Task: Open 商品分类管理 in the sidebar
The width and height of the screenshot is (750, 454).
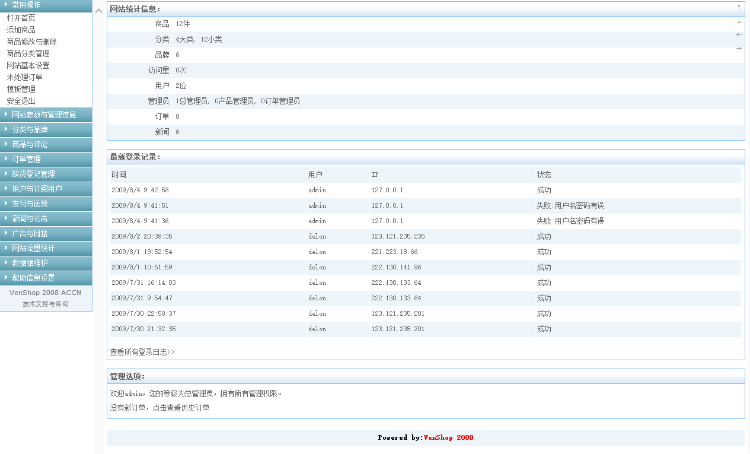Action: tap(28, 54)
